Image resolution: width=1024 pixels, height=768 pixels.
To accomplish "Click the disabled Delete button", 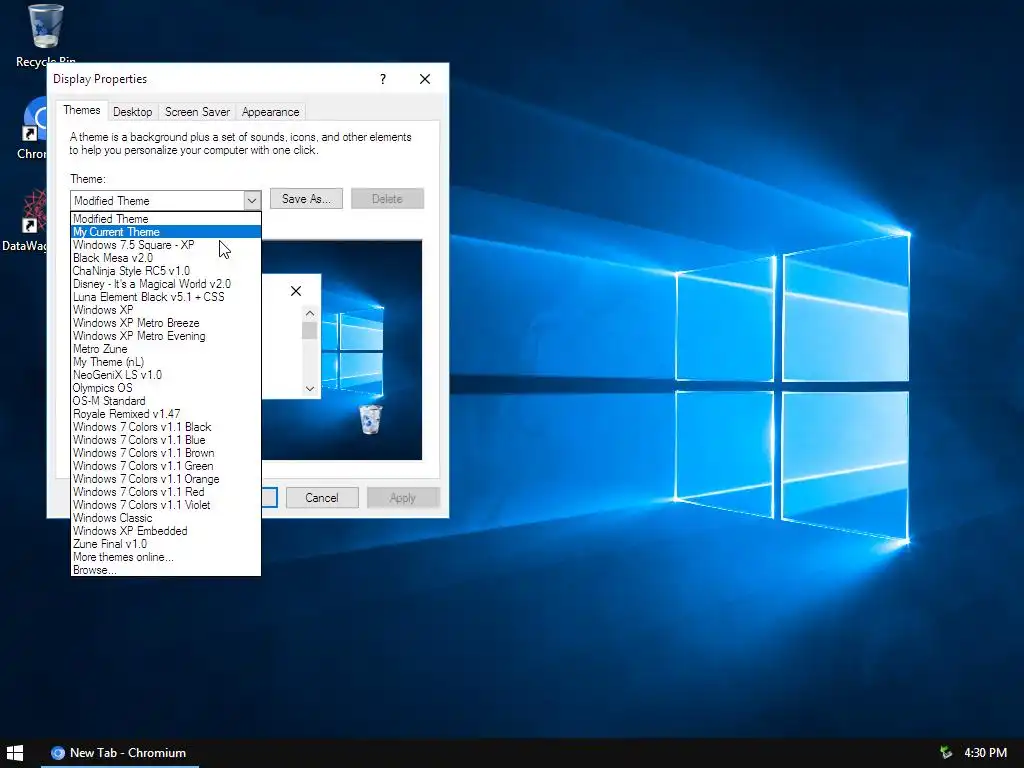I will [x=387, y=199].
